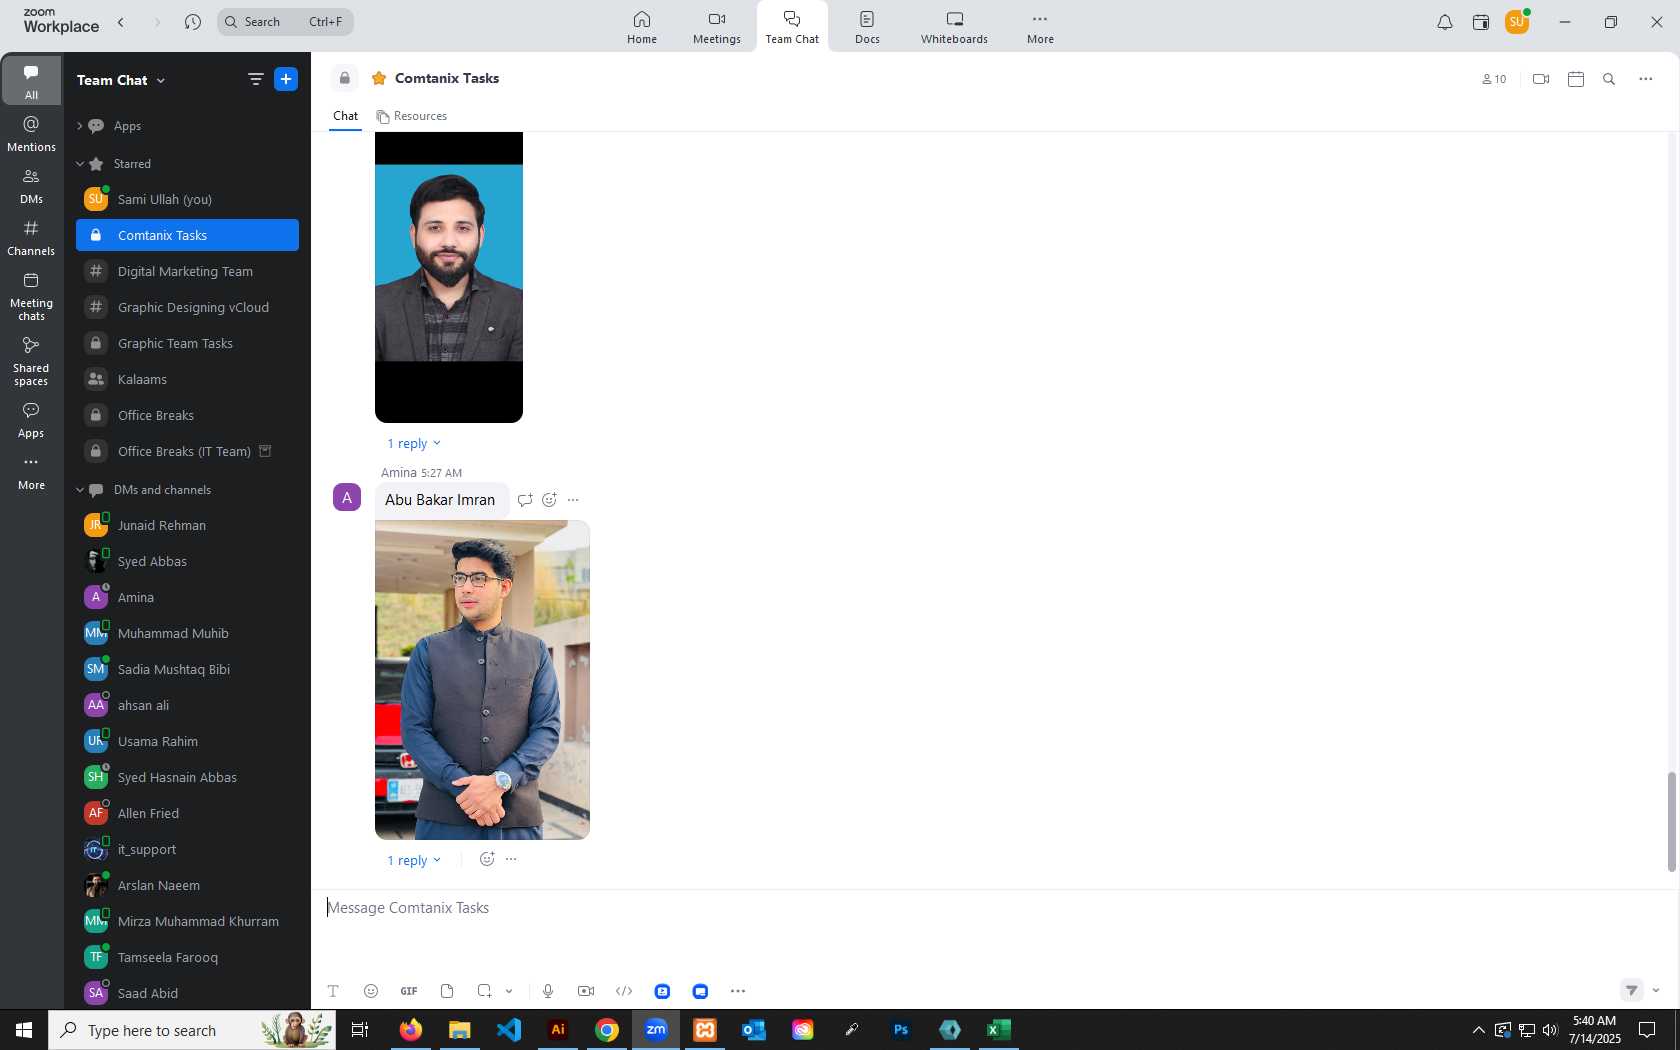This screenshot has height=1050, width=1680.
Task: Click the chat vertical scrollbar thumb
Action: pyautogui.click(x=1671, y=822)
